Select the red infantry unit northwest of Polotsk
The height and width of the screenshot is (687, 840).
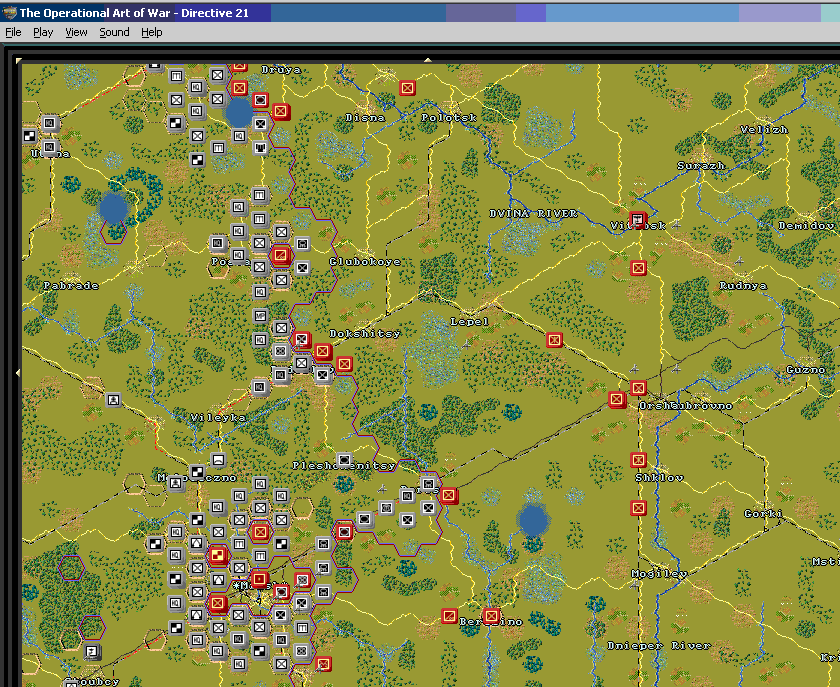point(407,87)
